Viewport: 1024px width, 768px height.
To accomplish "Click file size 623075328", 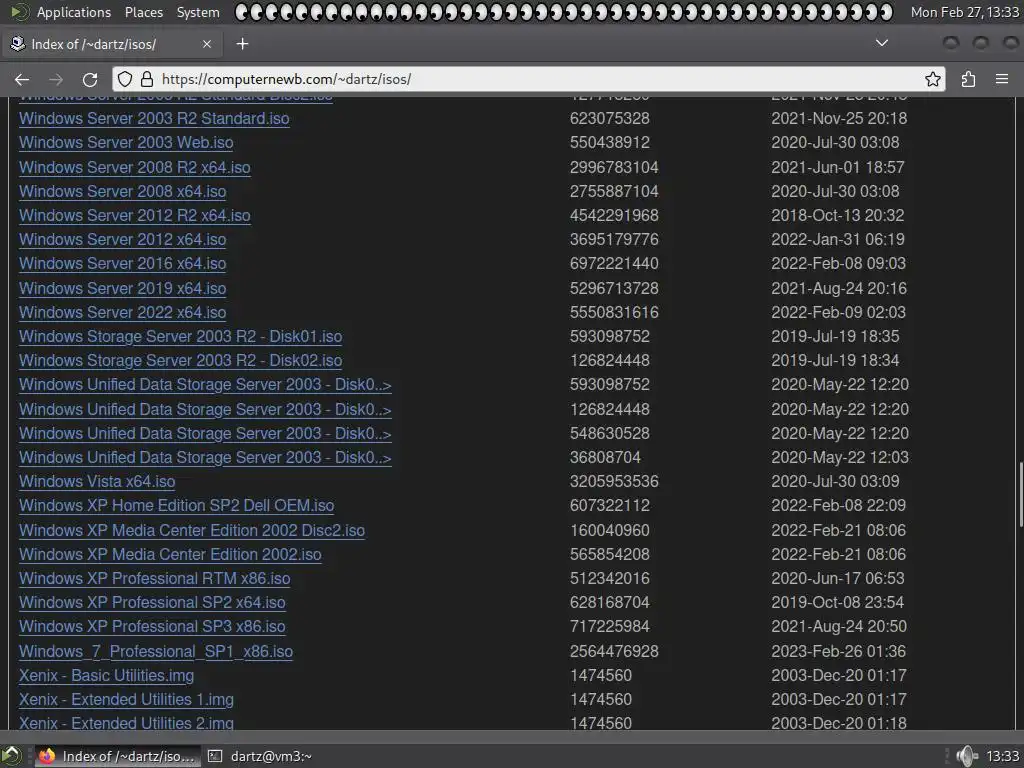I will click(x=609, y=118).
